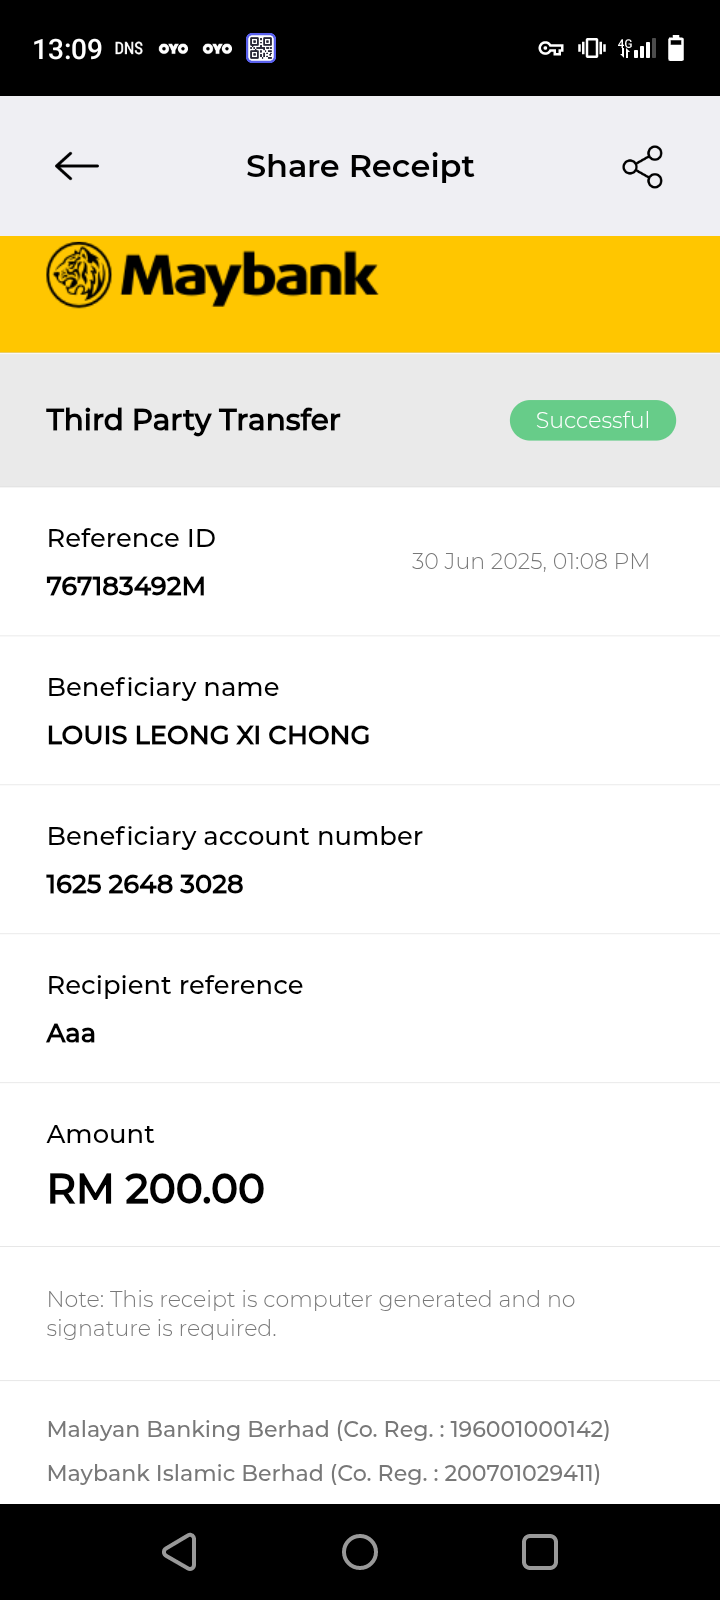This screenshot has height=1600, width=720.
Task: Tap the green Successful status badge
Action: coord(593,420)
